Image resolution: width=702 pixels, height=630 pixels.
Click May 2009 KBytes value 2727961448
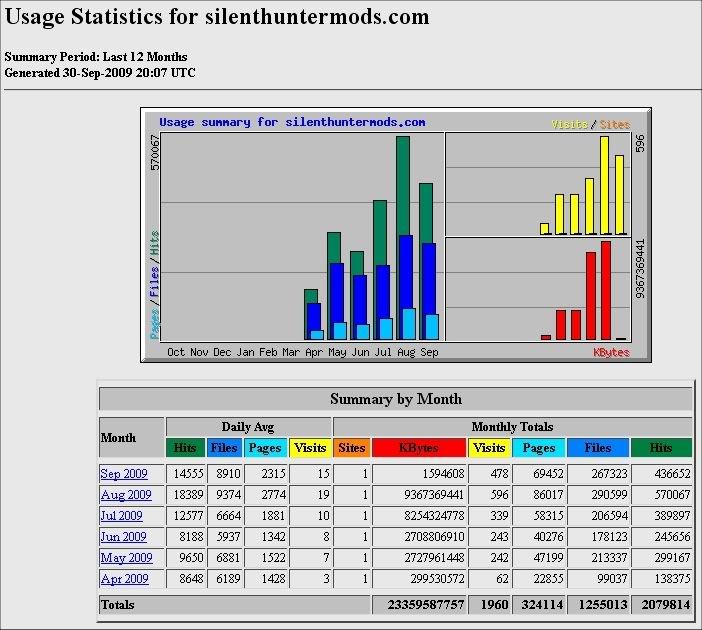[x=434, y=558]
